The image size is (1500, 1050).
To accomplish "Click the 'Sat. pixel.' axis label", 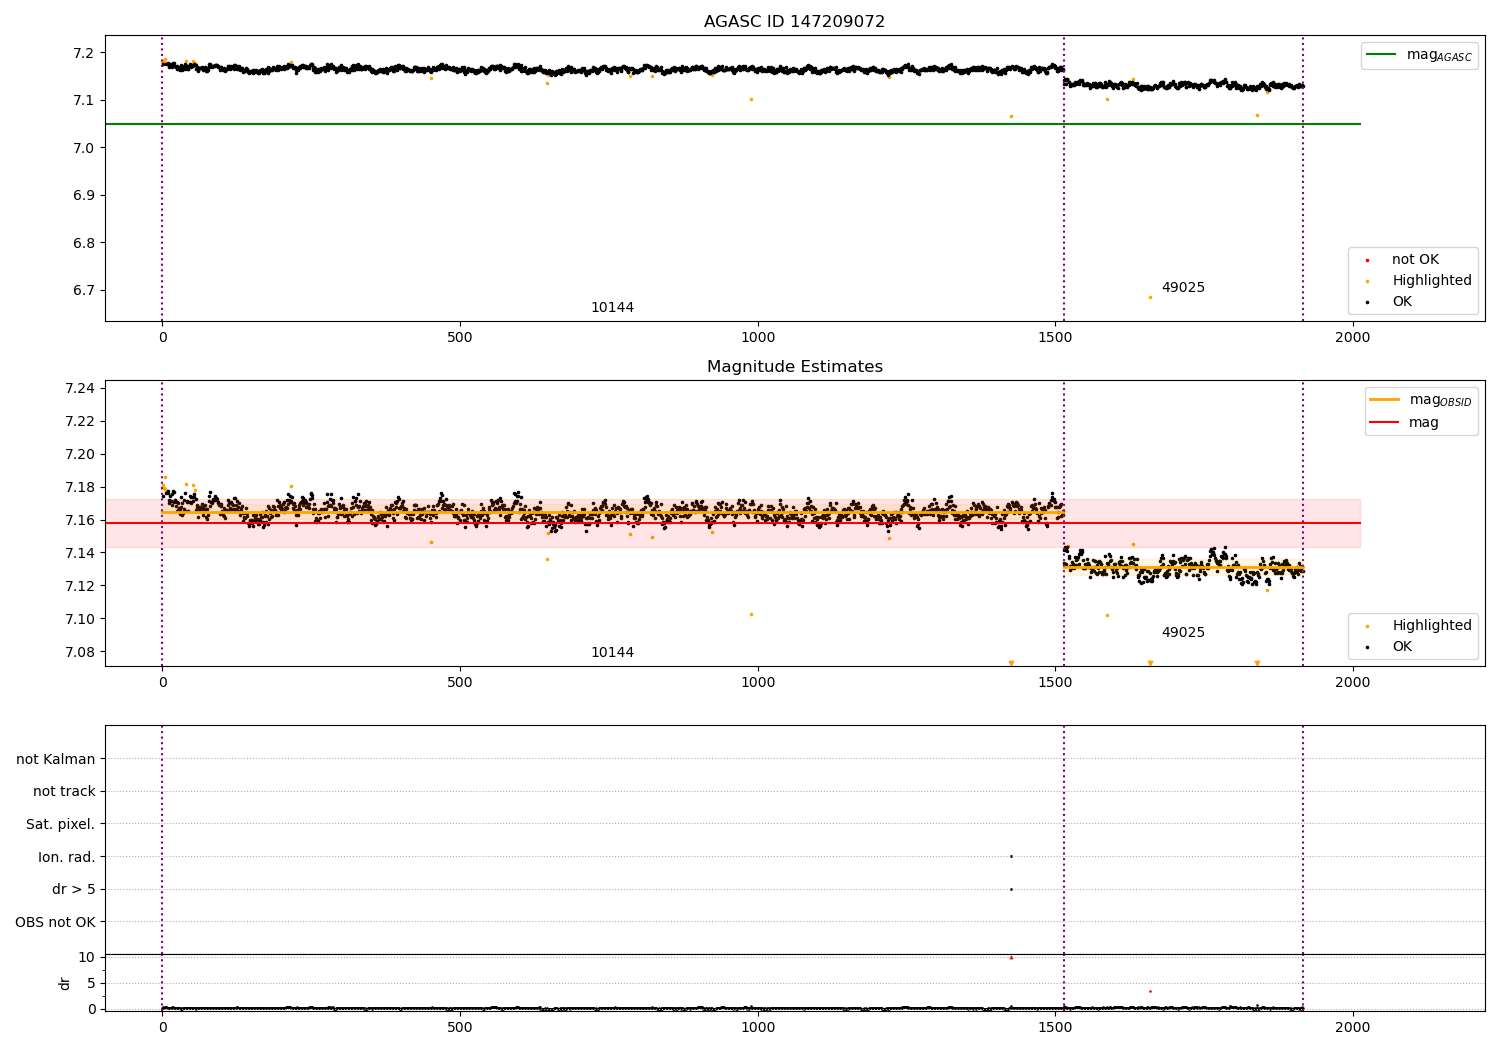I will point(61,825).
